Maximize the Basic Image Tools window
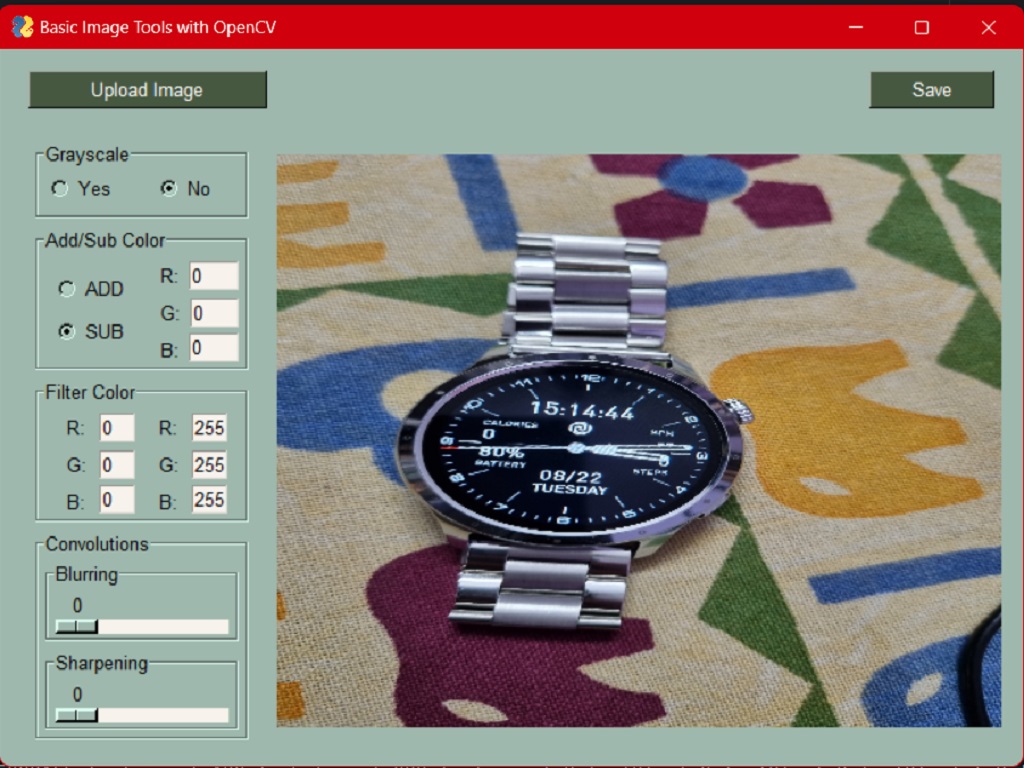Screen dimensions: 1024x768 coord(921,27)
